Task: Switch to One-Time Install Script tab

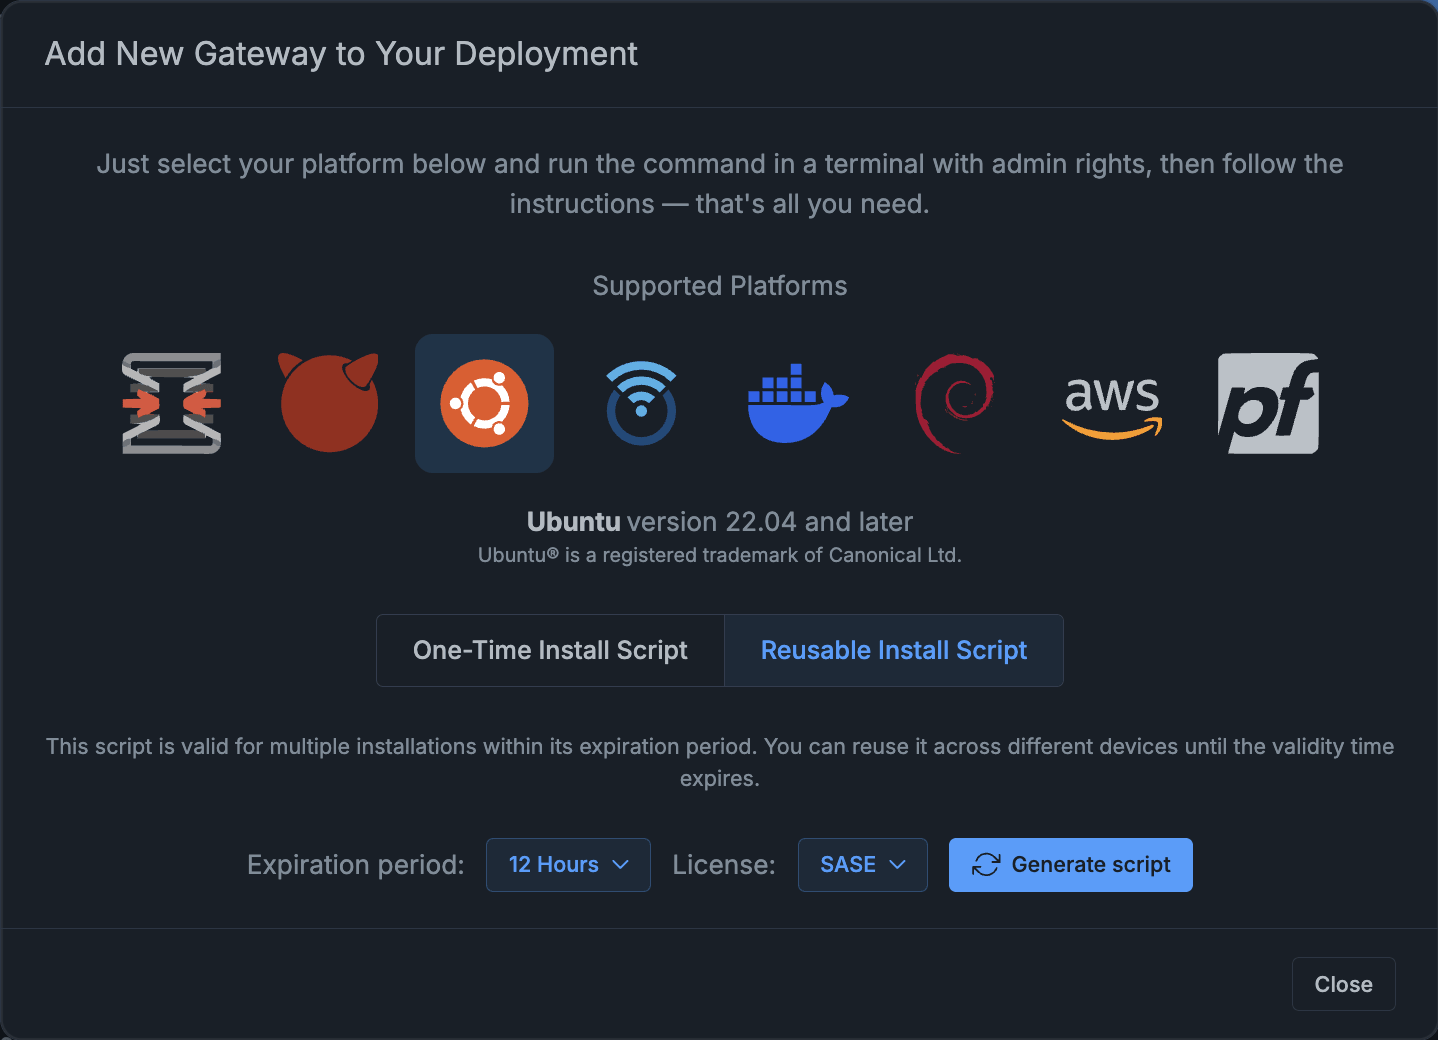Action: tap(550, 650)
